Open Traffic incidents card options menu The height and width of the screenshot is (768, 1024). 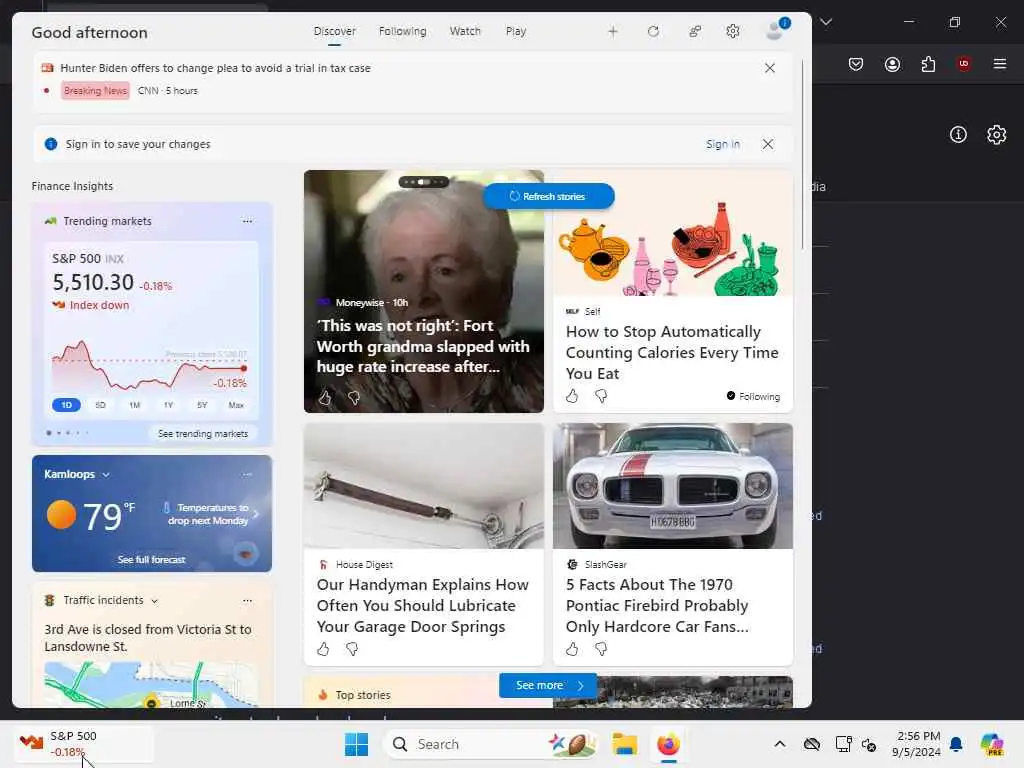tap(247, 600)
